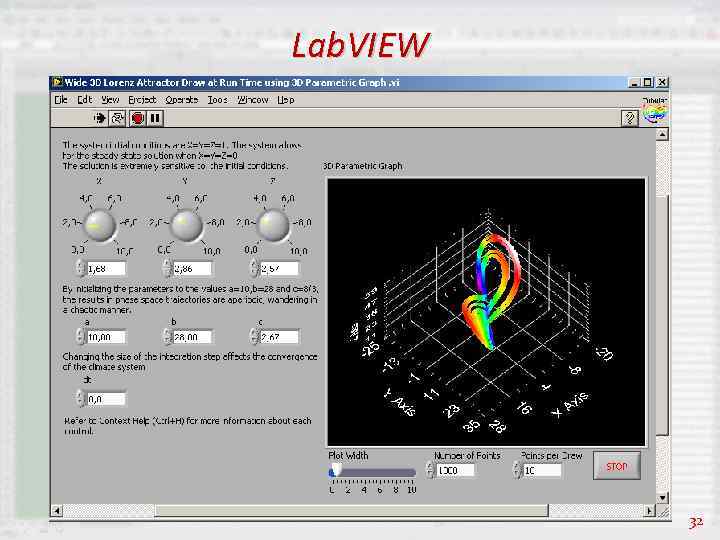Click the Y value field showing 2,86
The image size is (720, 540).
pos(192,269)
